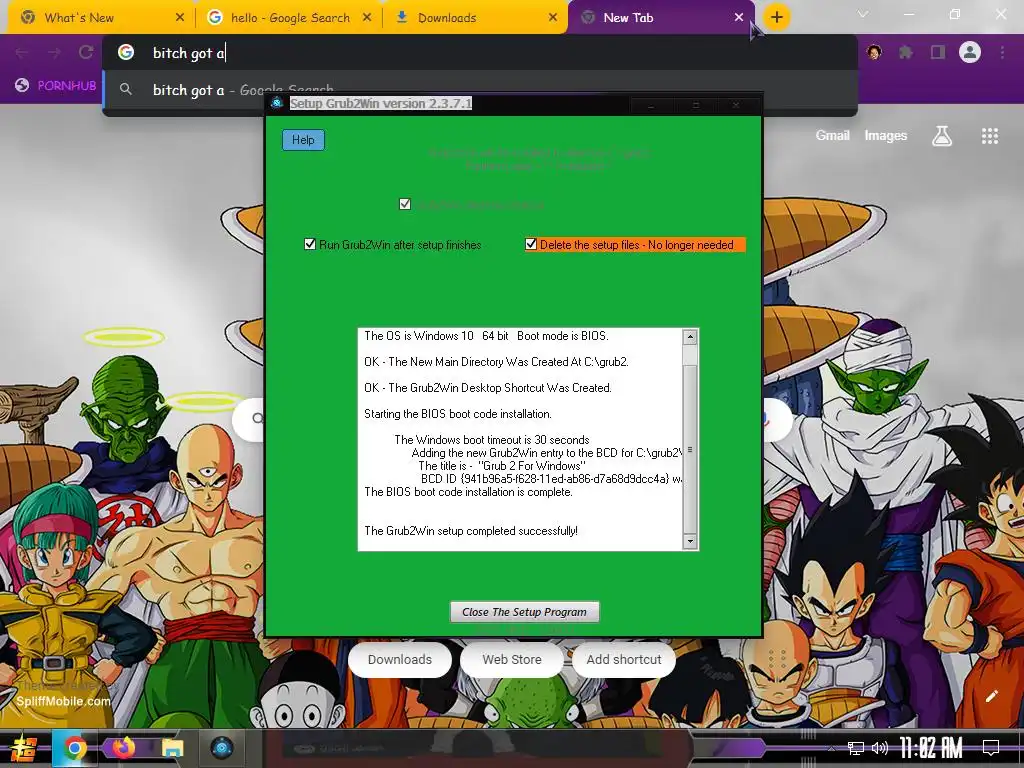1024x768 pixels.
Task: Click the Add shortcut button
Action: [624, 660]
